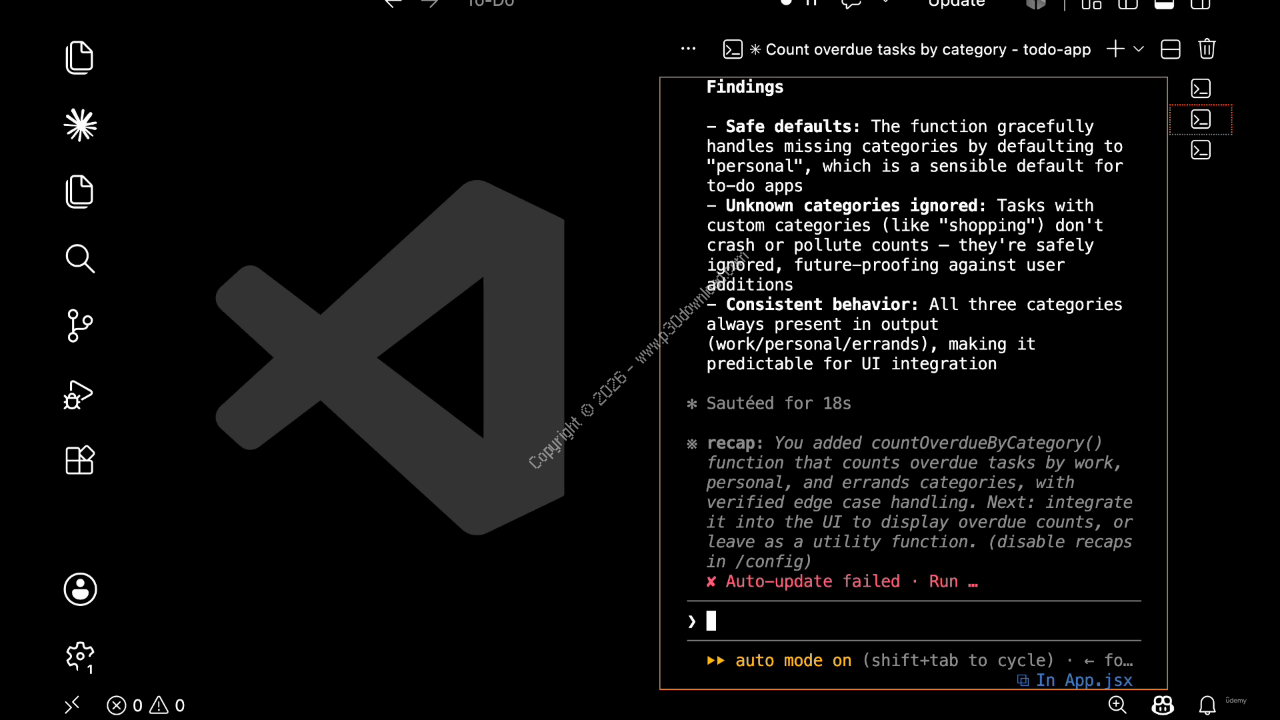Click the 'Auto-update failed · Run …' message
This screenshot has width=1280, height=720.
pyautogui.click(x=842, y=581)
